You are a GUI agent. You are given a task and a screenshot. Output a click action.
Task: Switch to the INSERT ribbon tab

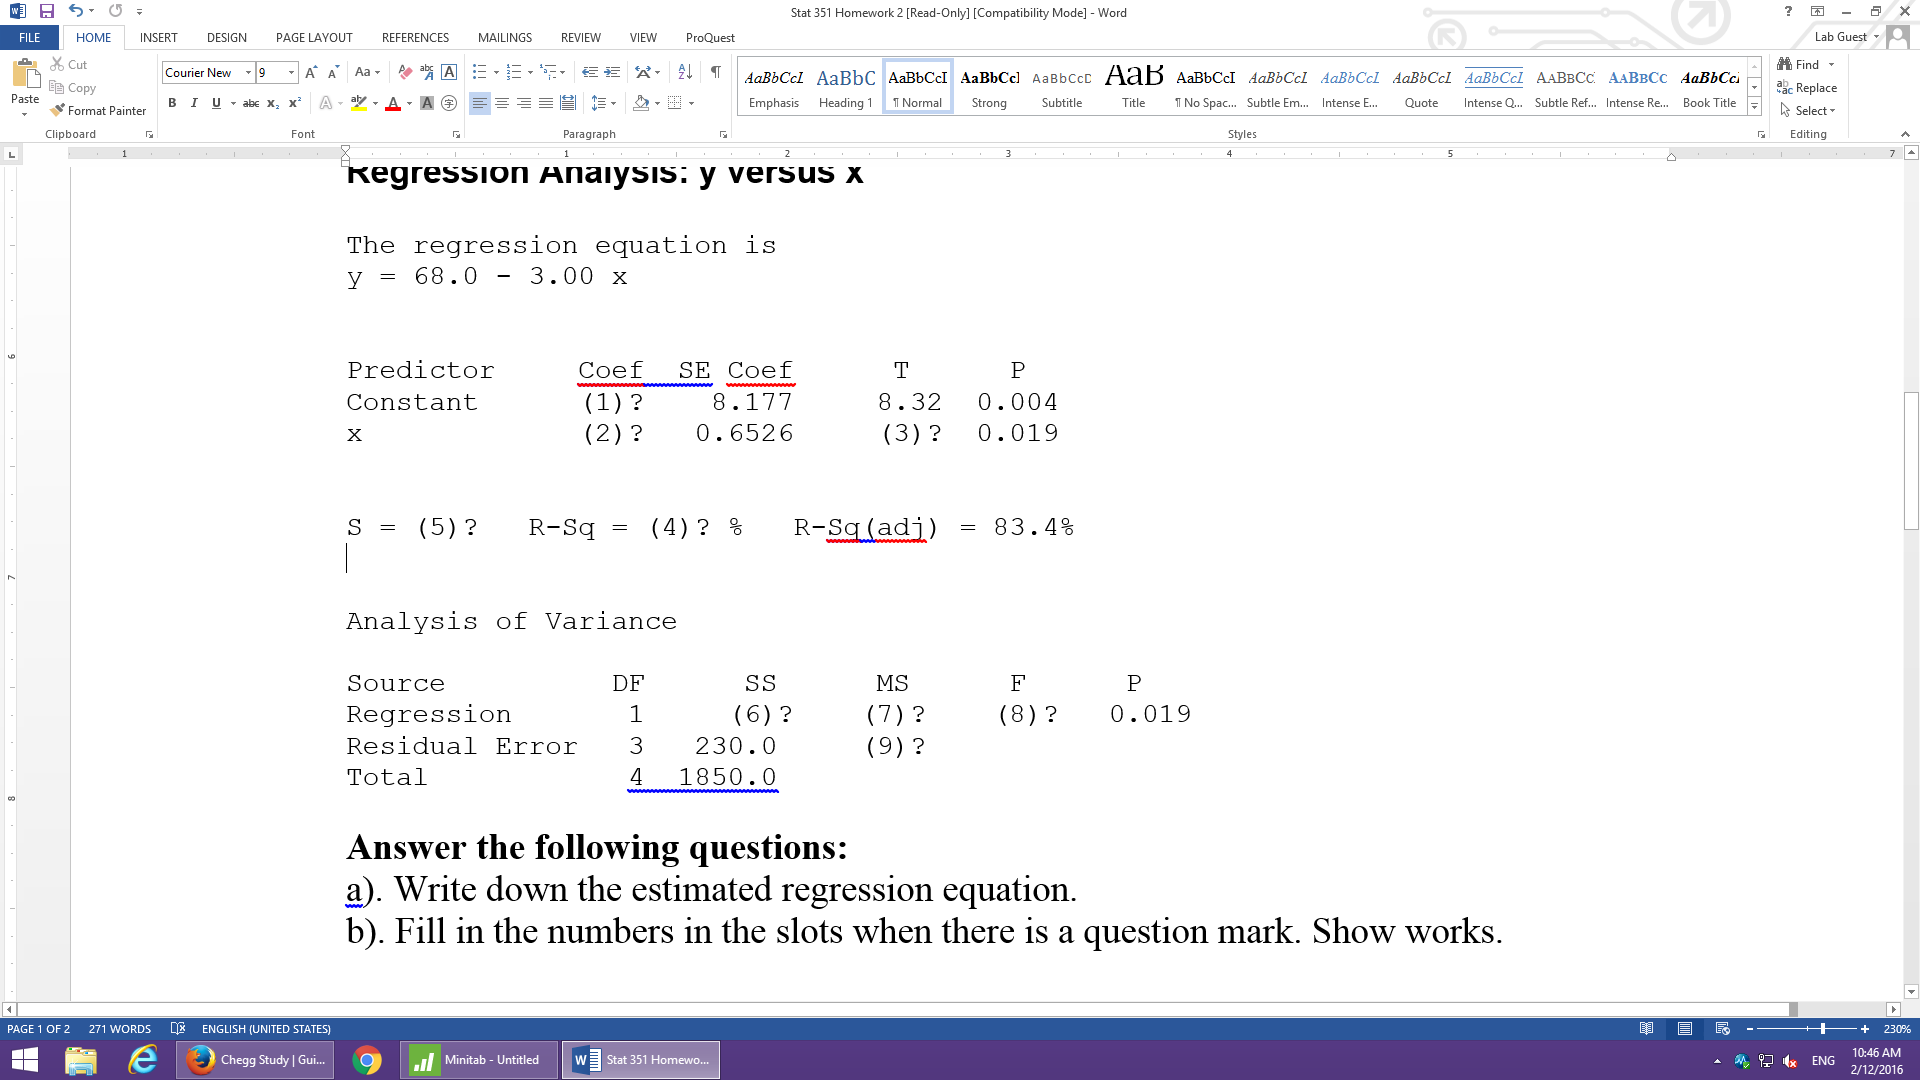coord(159,38)
